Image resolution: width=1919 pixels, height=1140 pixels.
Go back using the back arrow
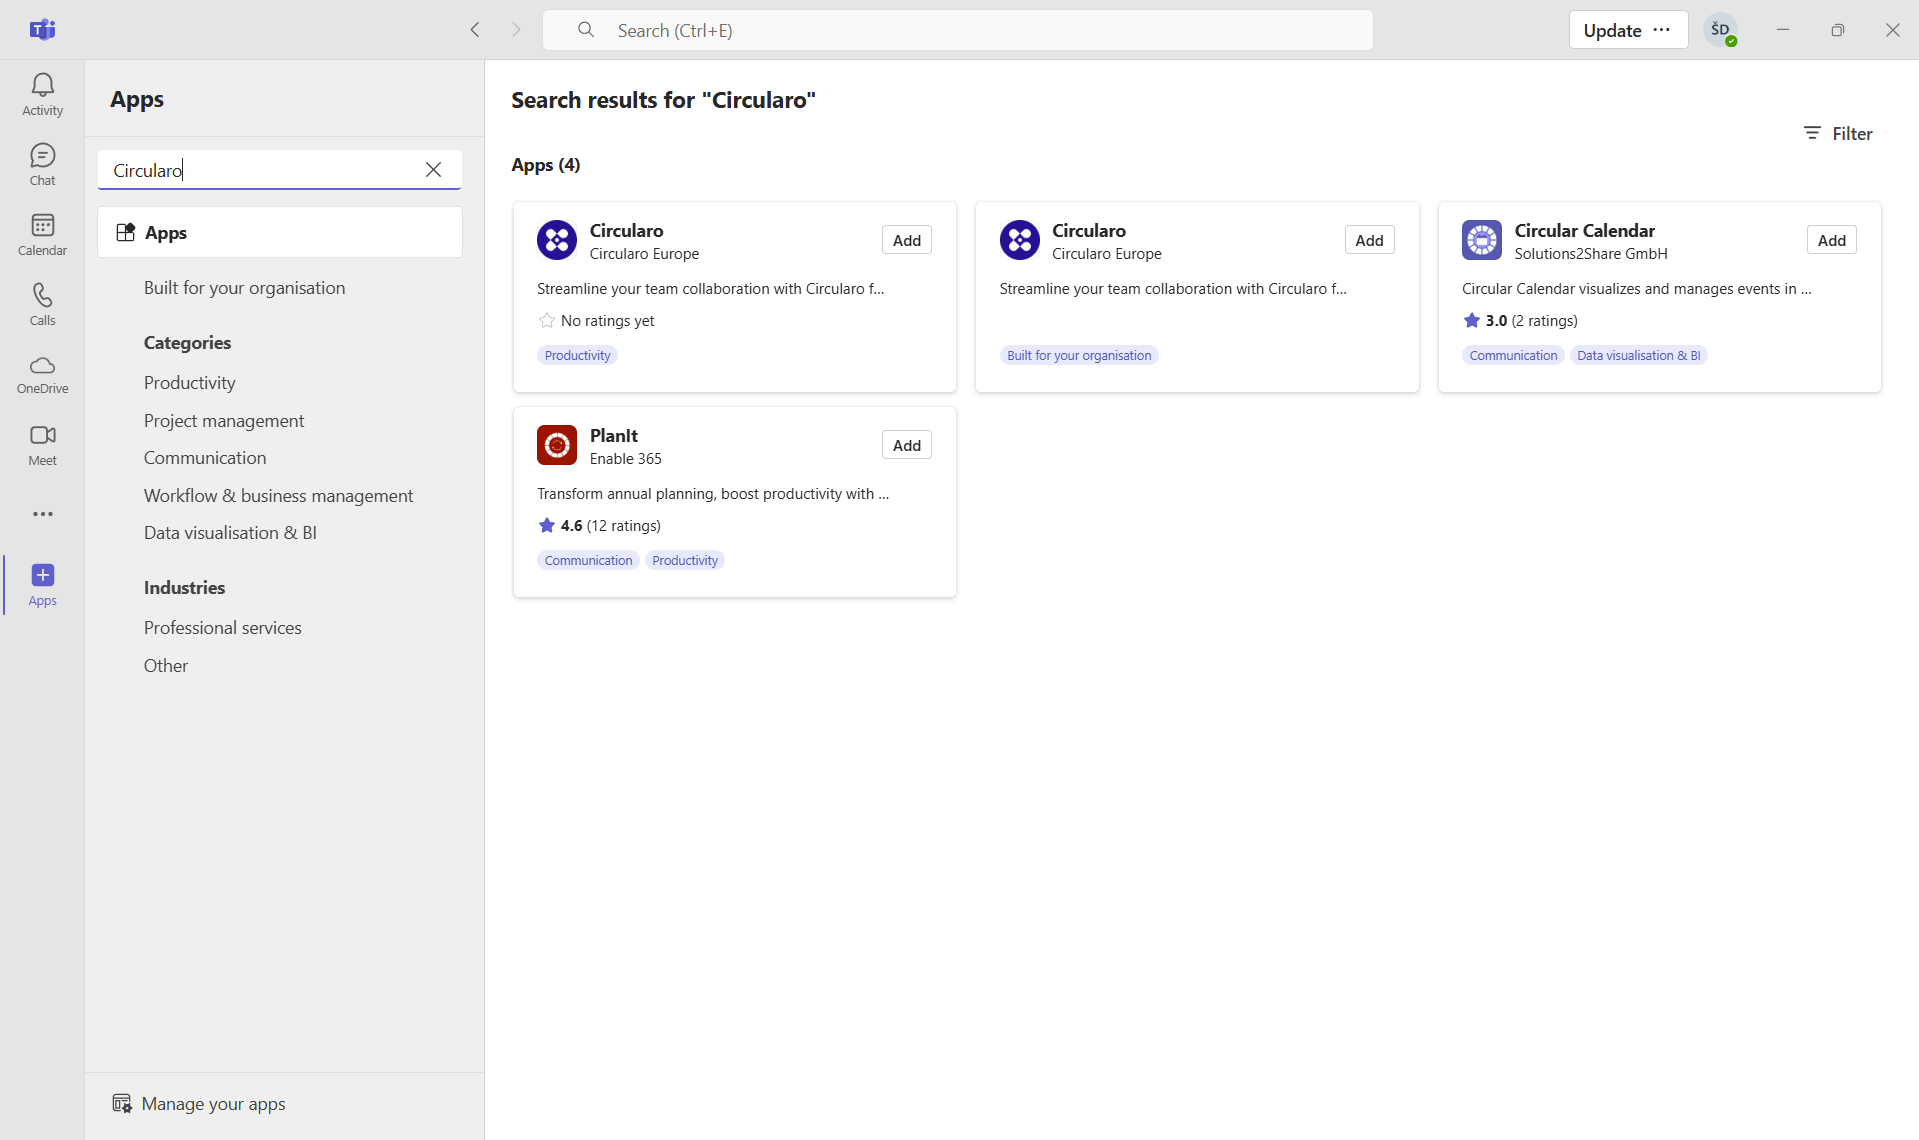(475, 30)
